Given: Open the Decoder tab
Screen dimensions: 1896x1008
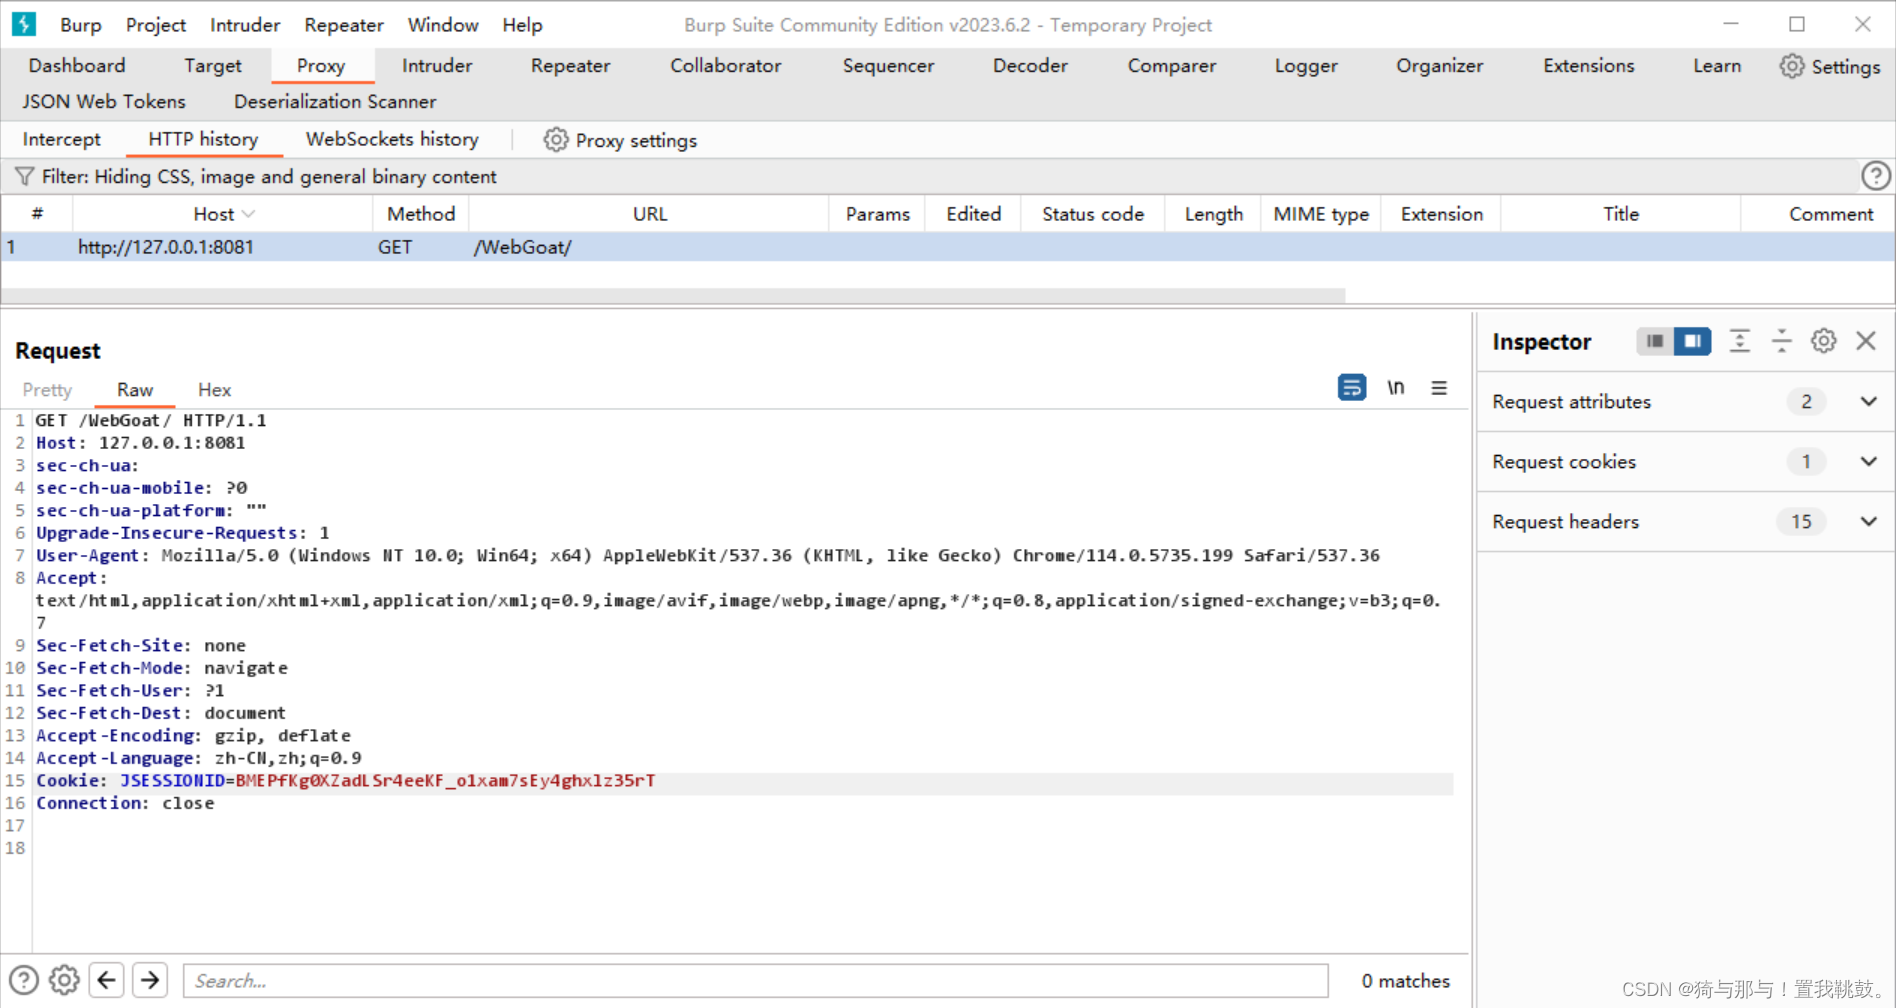Looking at the screenshot, I should (1030, 66).
